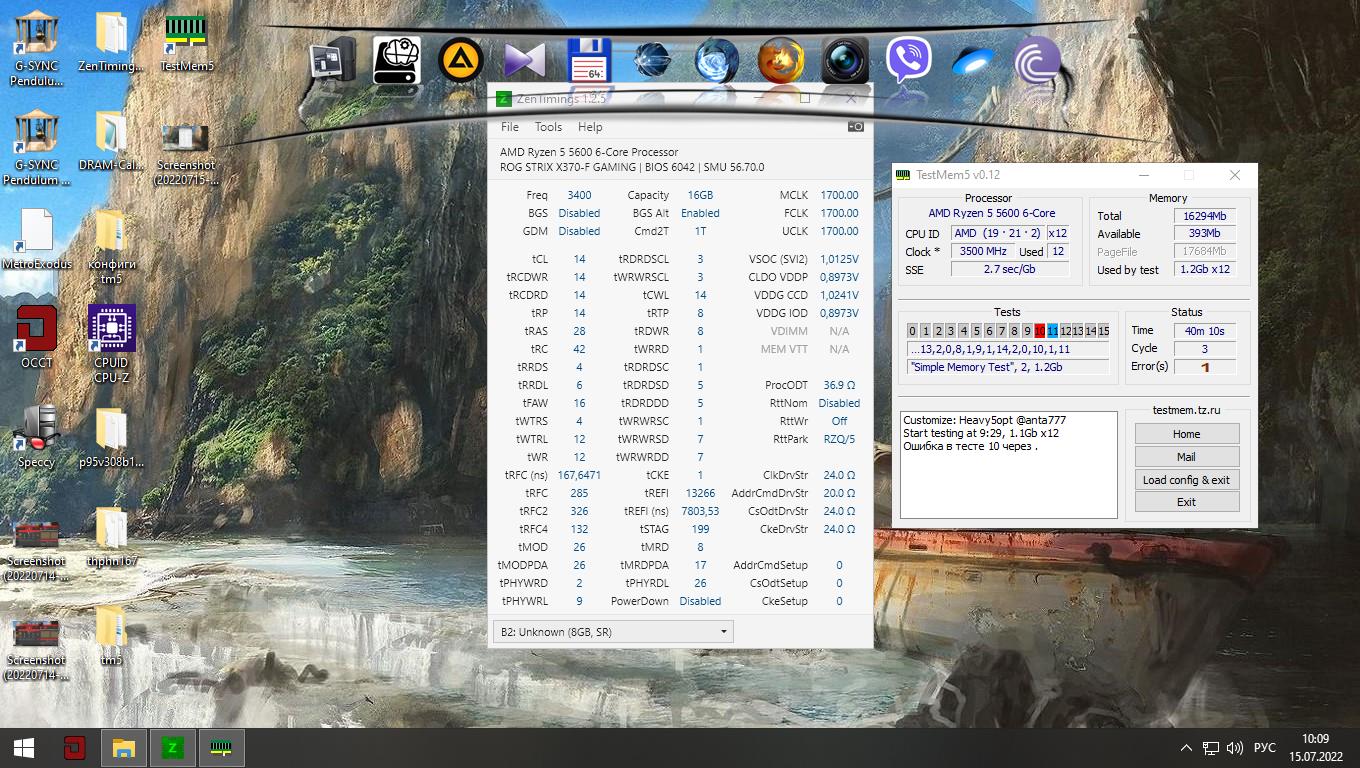Open the Windows Start menu

tap(24, 748)
